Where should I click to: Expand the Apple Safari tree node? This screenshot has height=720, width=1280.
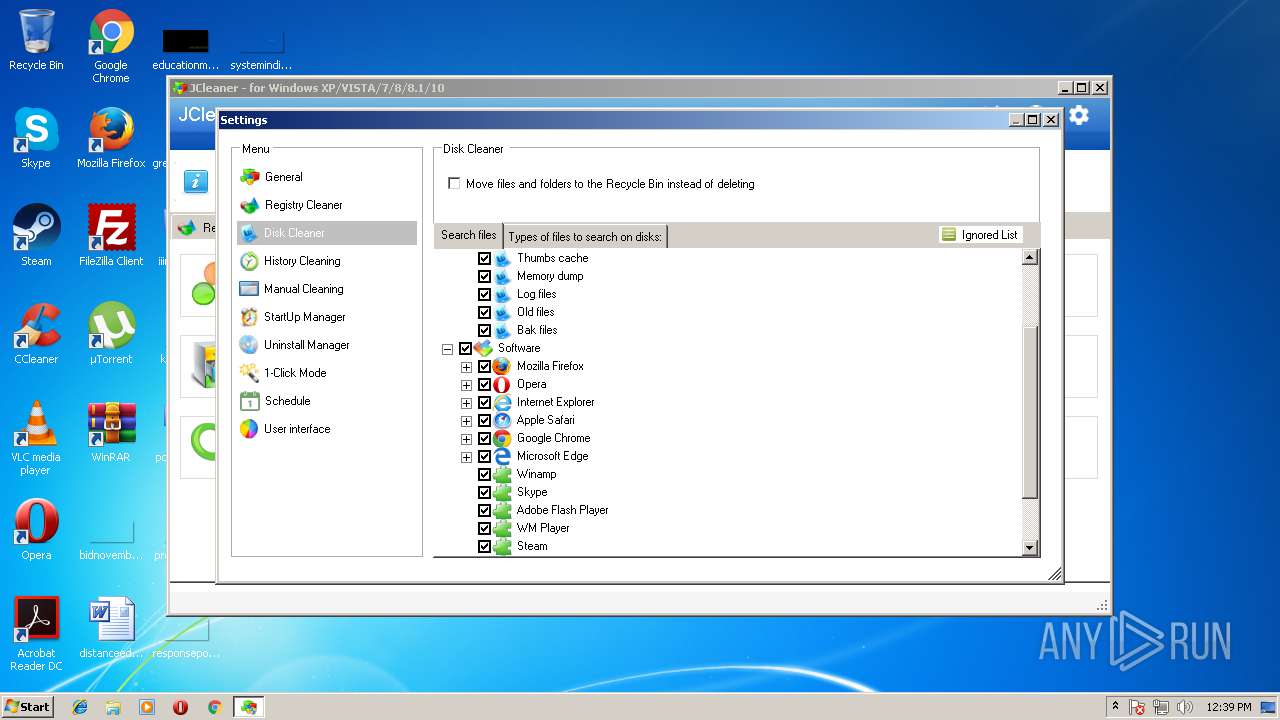pos(466,421)
